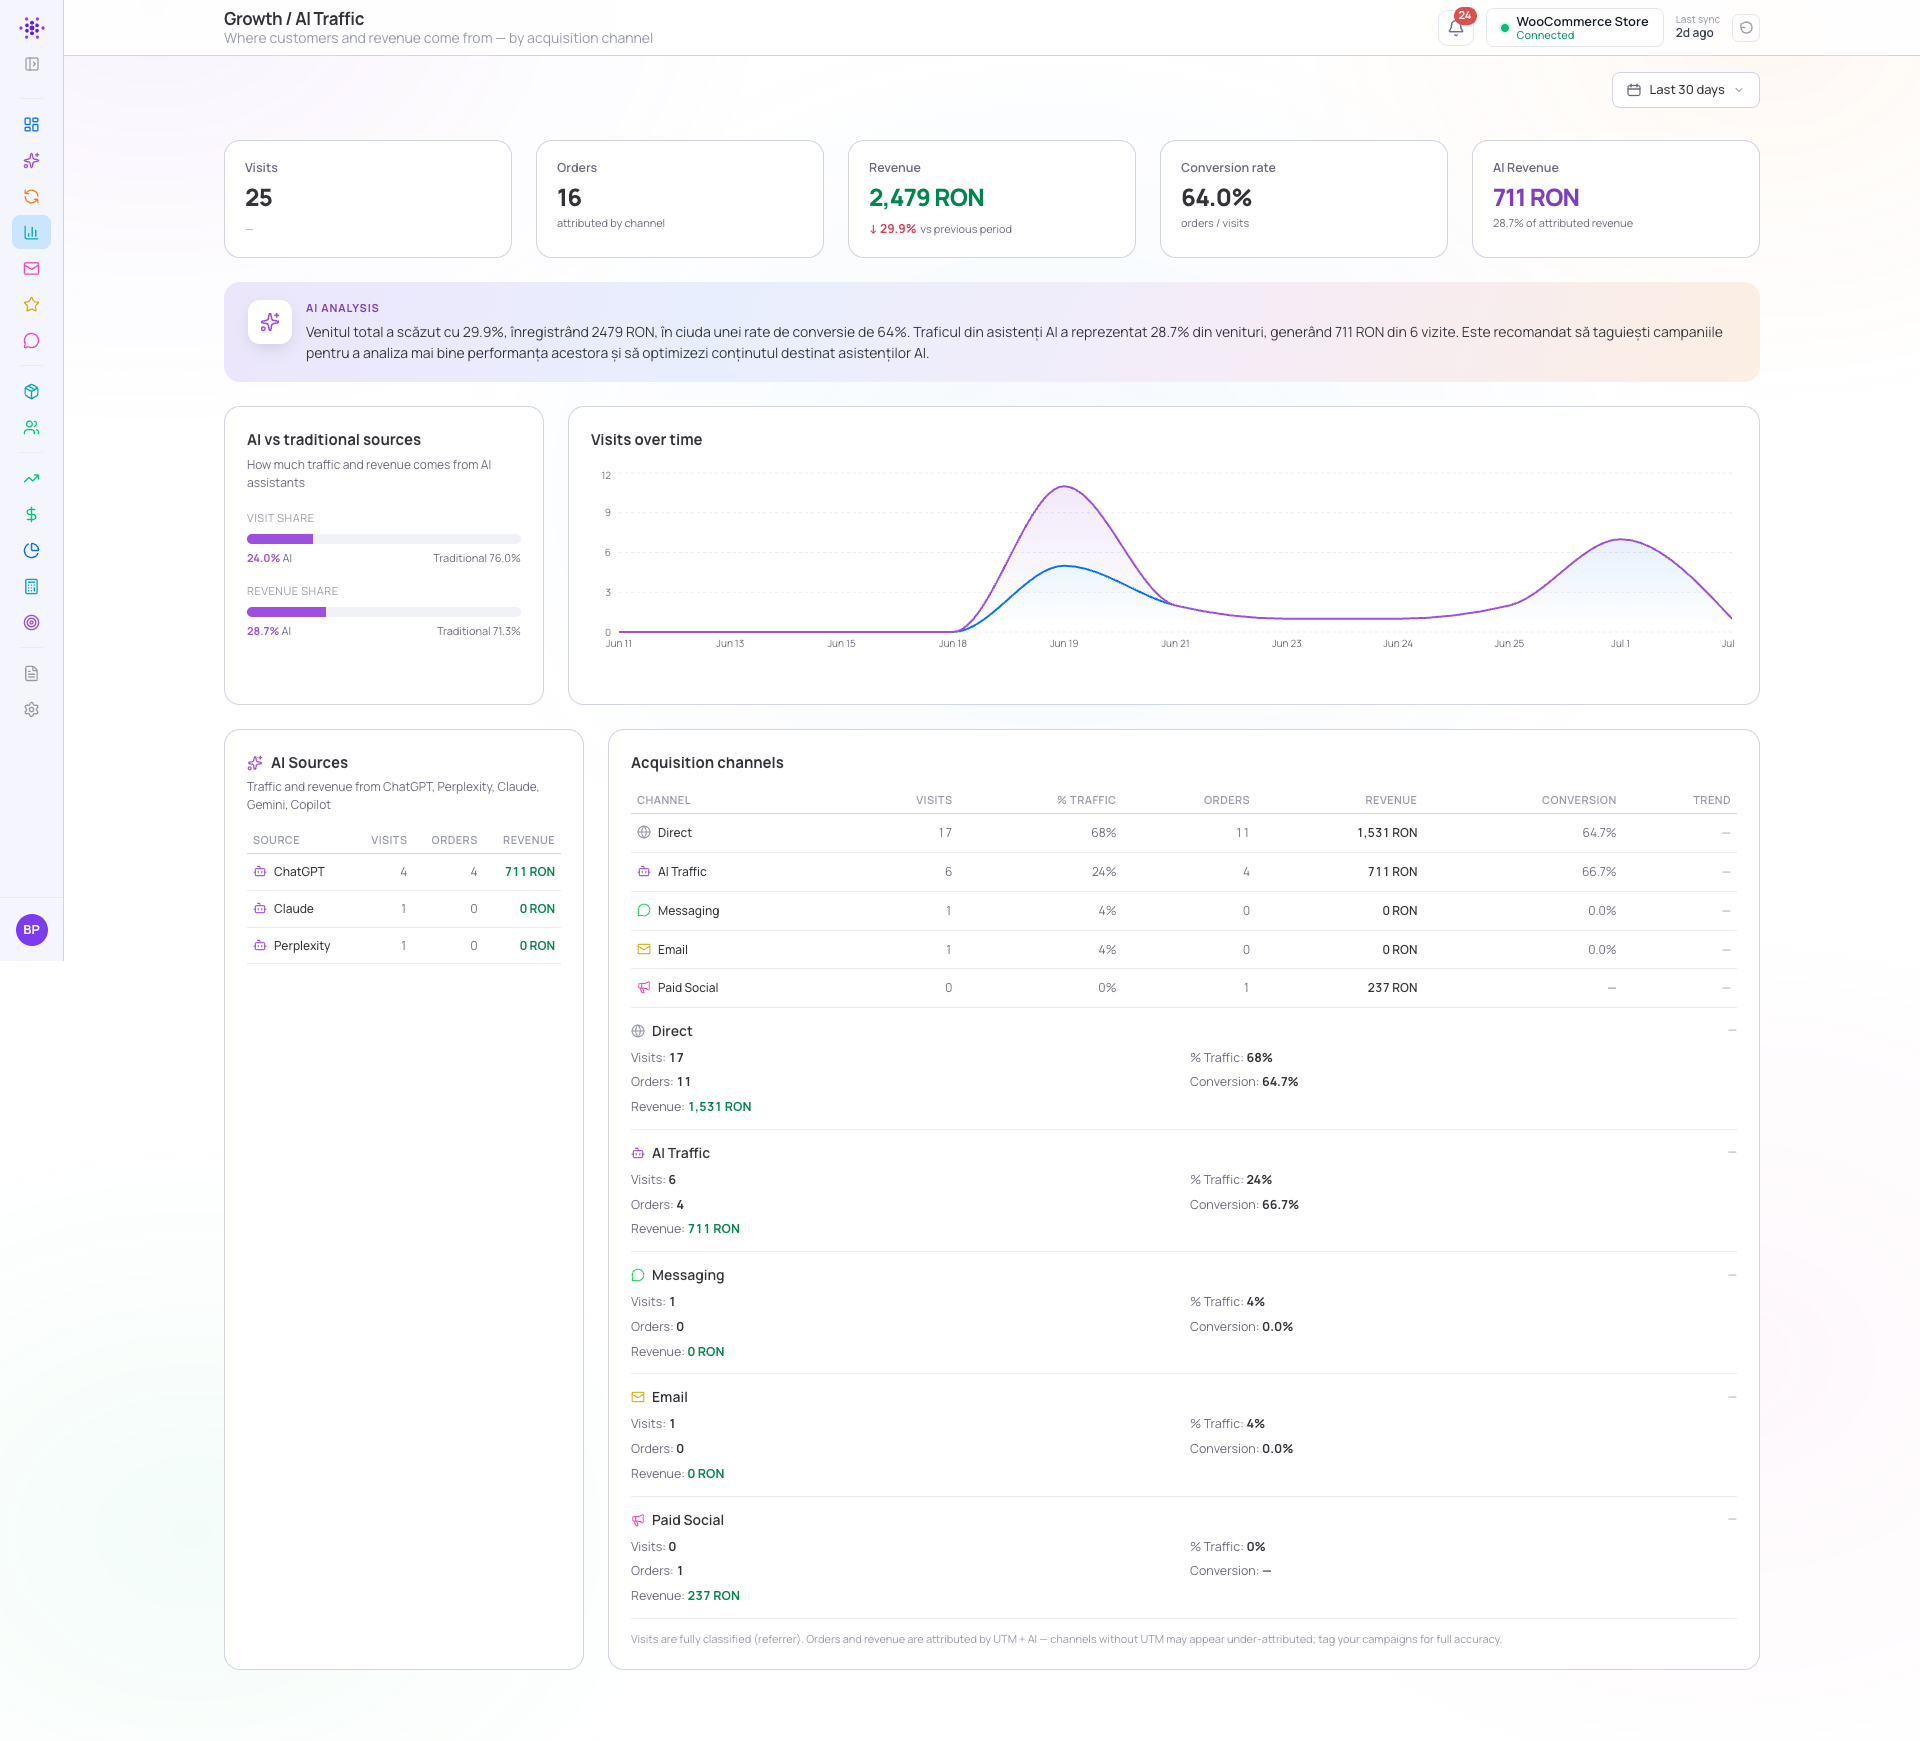Screen dimensions: 1920x1741
Task: Click the bot icon in the Claude row
Action: (260, 909)
